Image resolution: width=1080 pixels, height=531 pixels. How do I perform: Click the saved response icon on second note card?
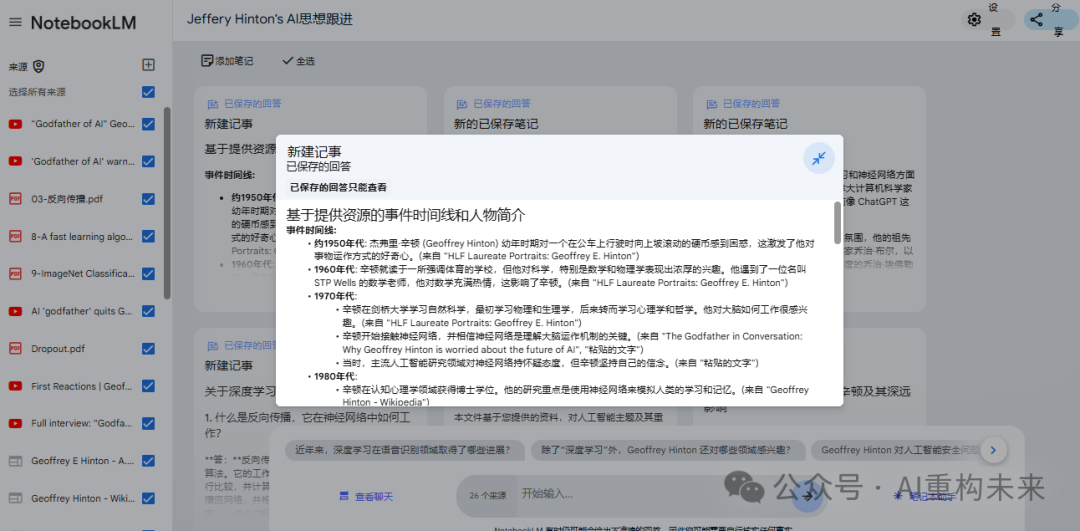462,104
